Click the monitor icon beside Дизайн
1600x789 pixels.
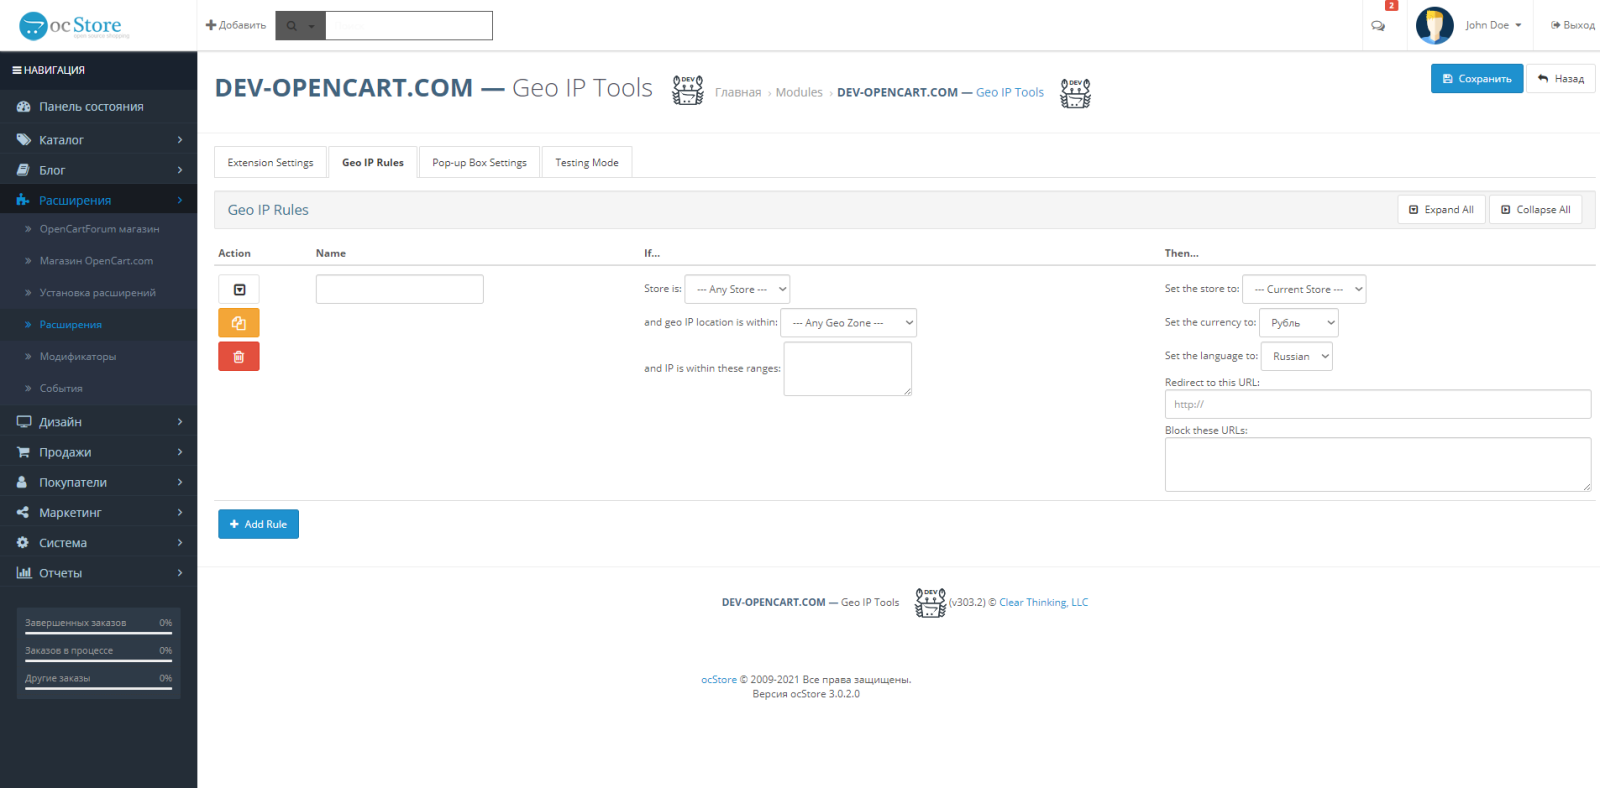click(23, 422)
